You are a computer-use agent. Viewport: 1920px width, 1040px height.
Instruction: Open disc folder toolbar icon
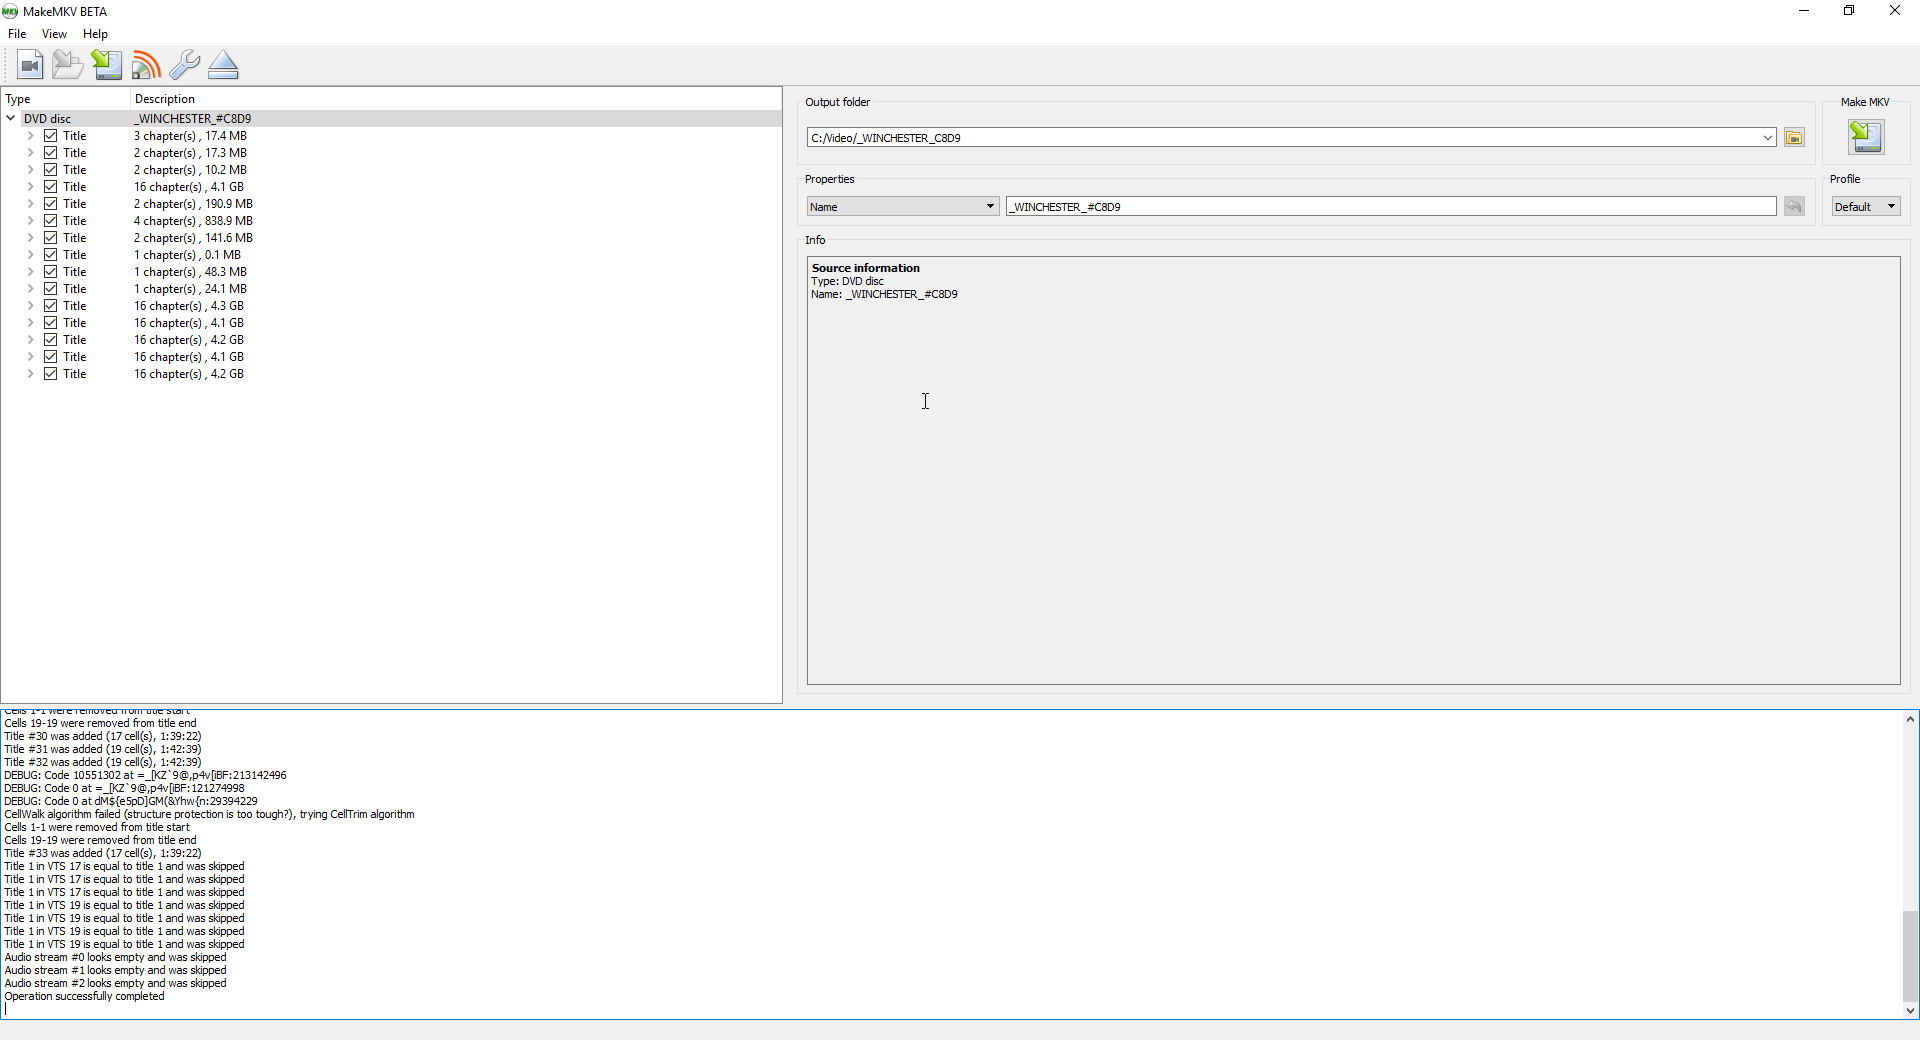point(68,65)
